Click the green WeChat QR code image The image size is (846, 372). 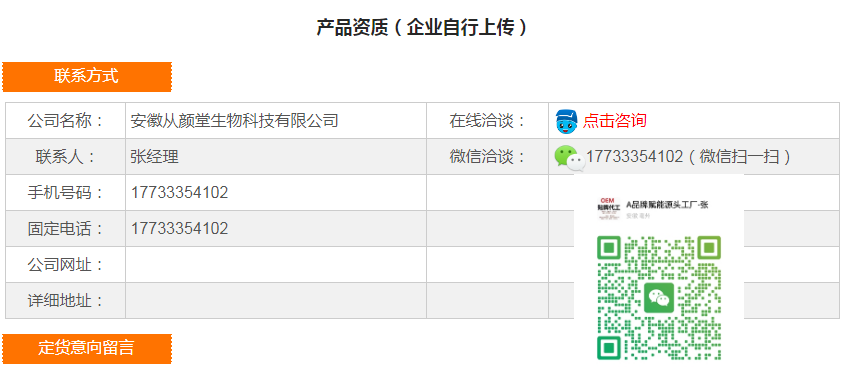659,297
